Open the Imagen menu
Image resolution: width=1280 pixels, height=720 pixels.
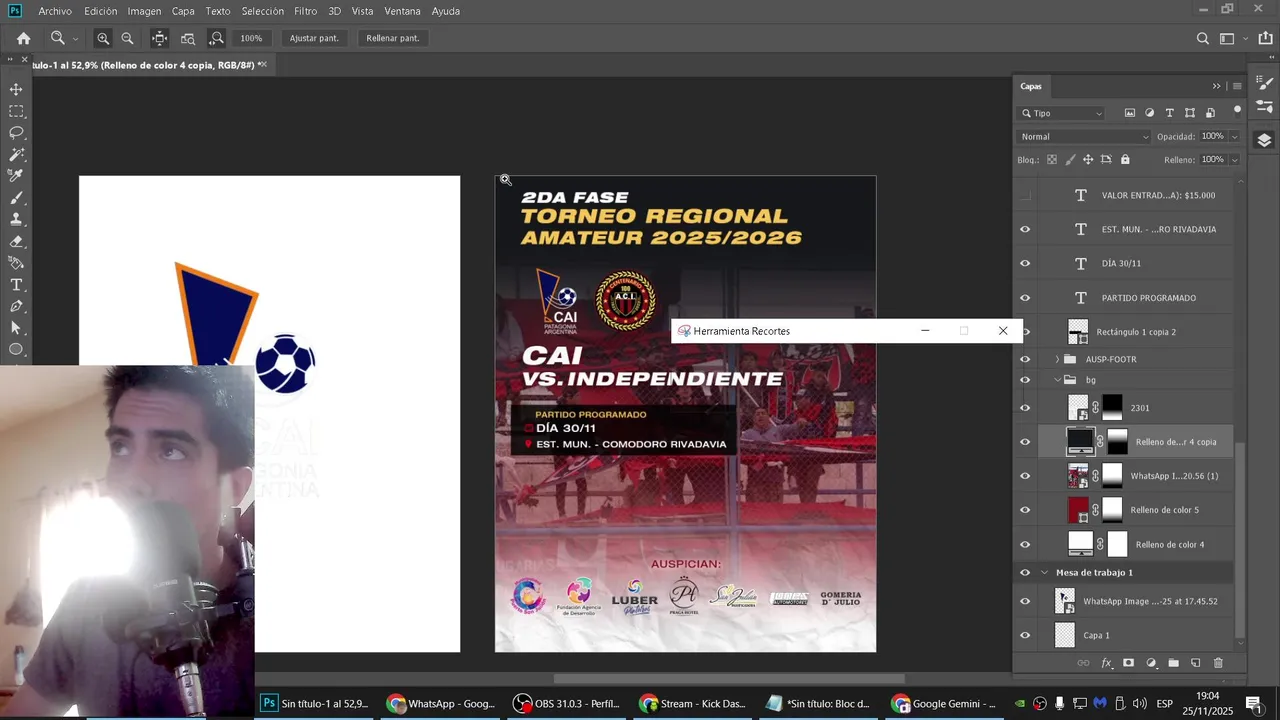tap(144, 11)
